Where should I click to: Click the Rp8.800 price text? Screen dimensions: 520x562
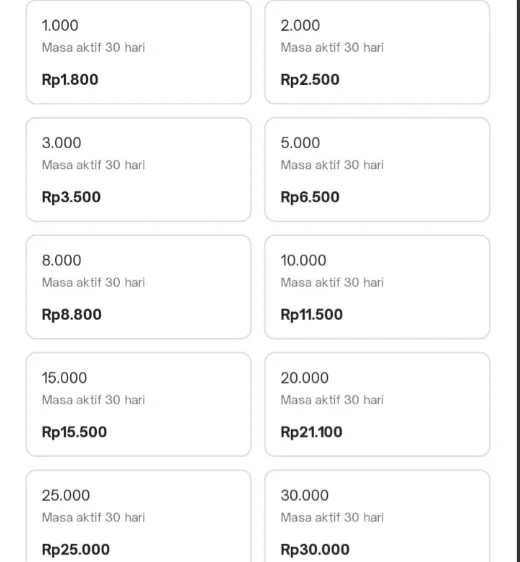tap(72, 315)
